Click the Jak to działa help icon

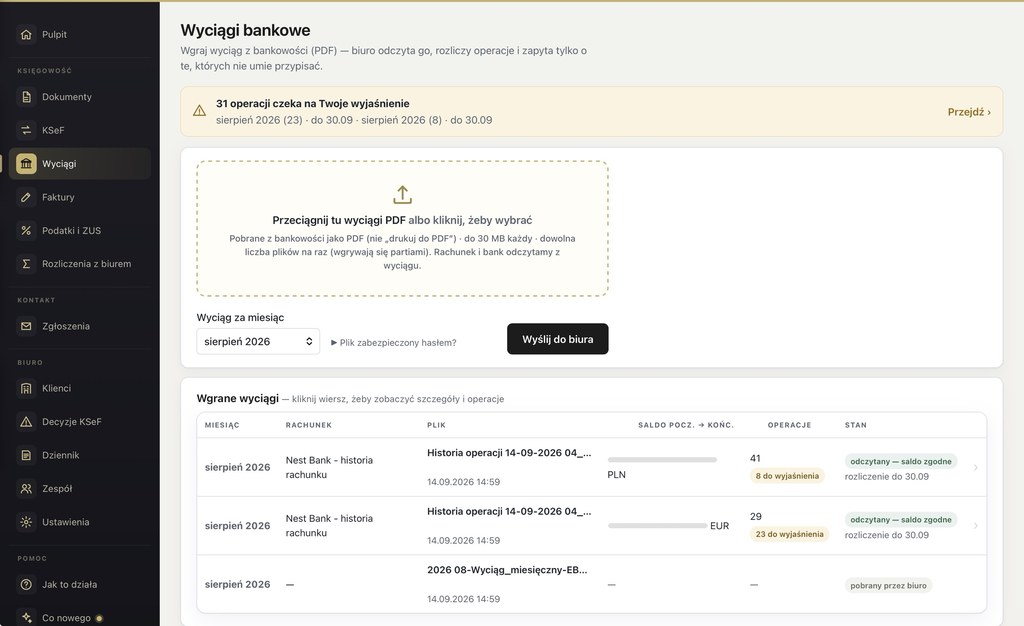tap(26, 584)
